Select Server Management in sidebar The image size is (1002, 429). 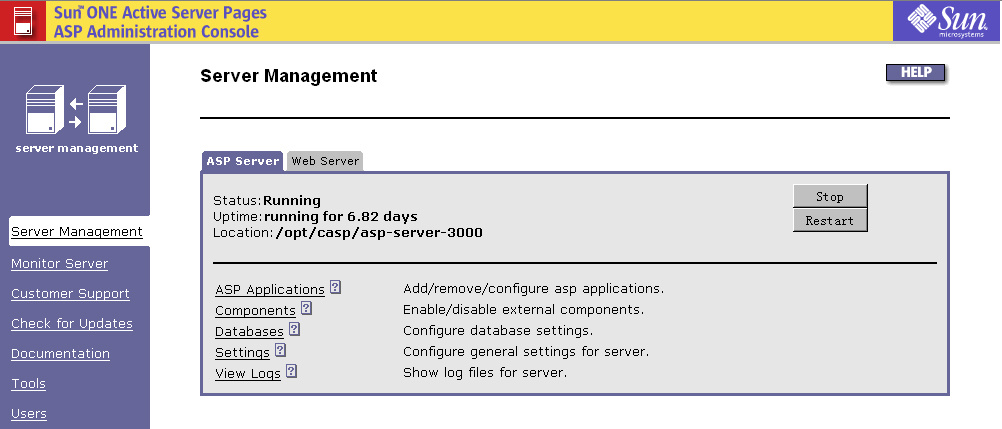coord(77,231)
